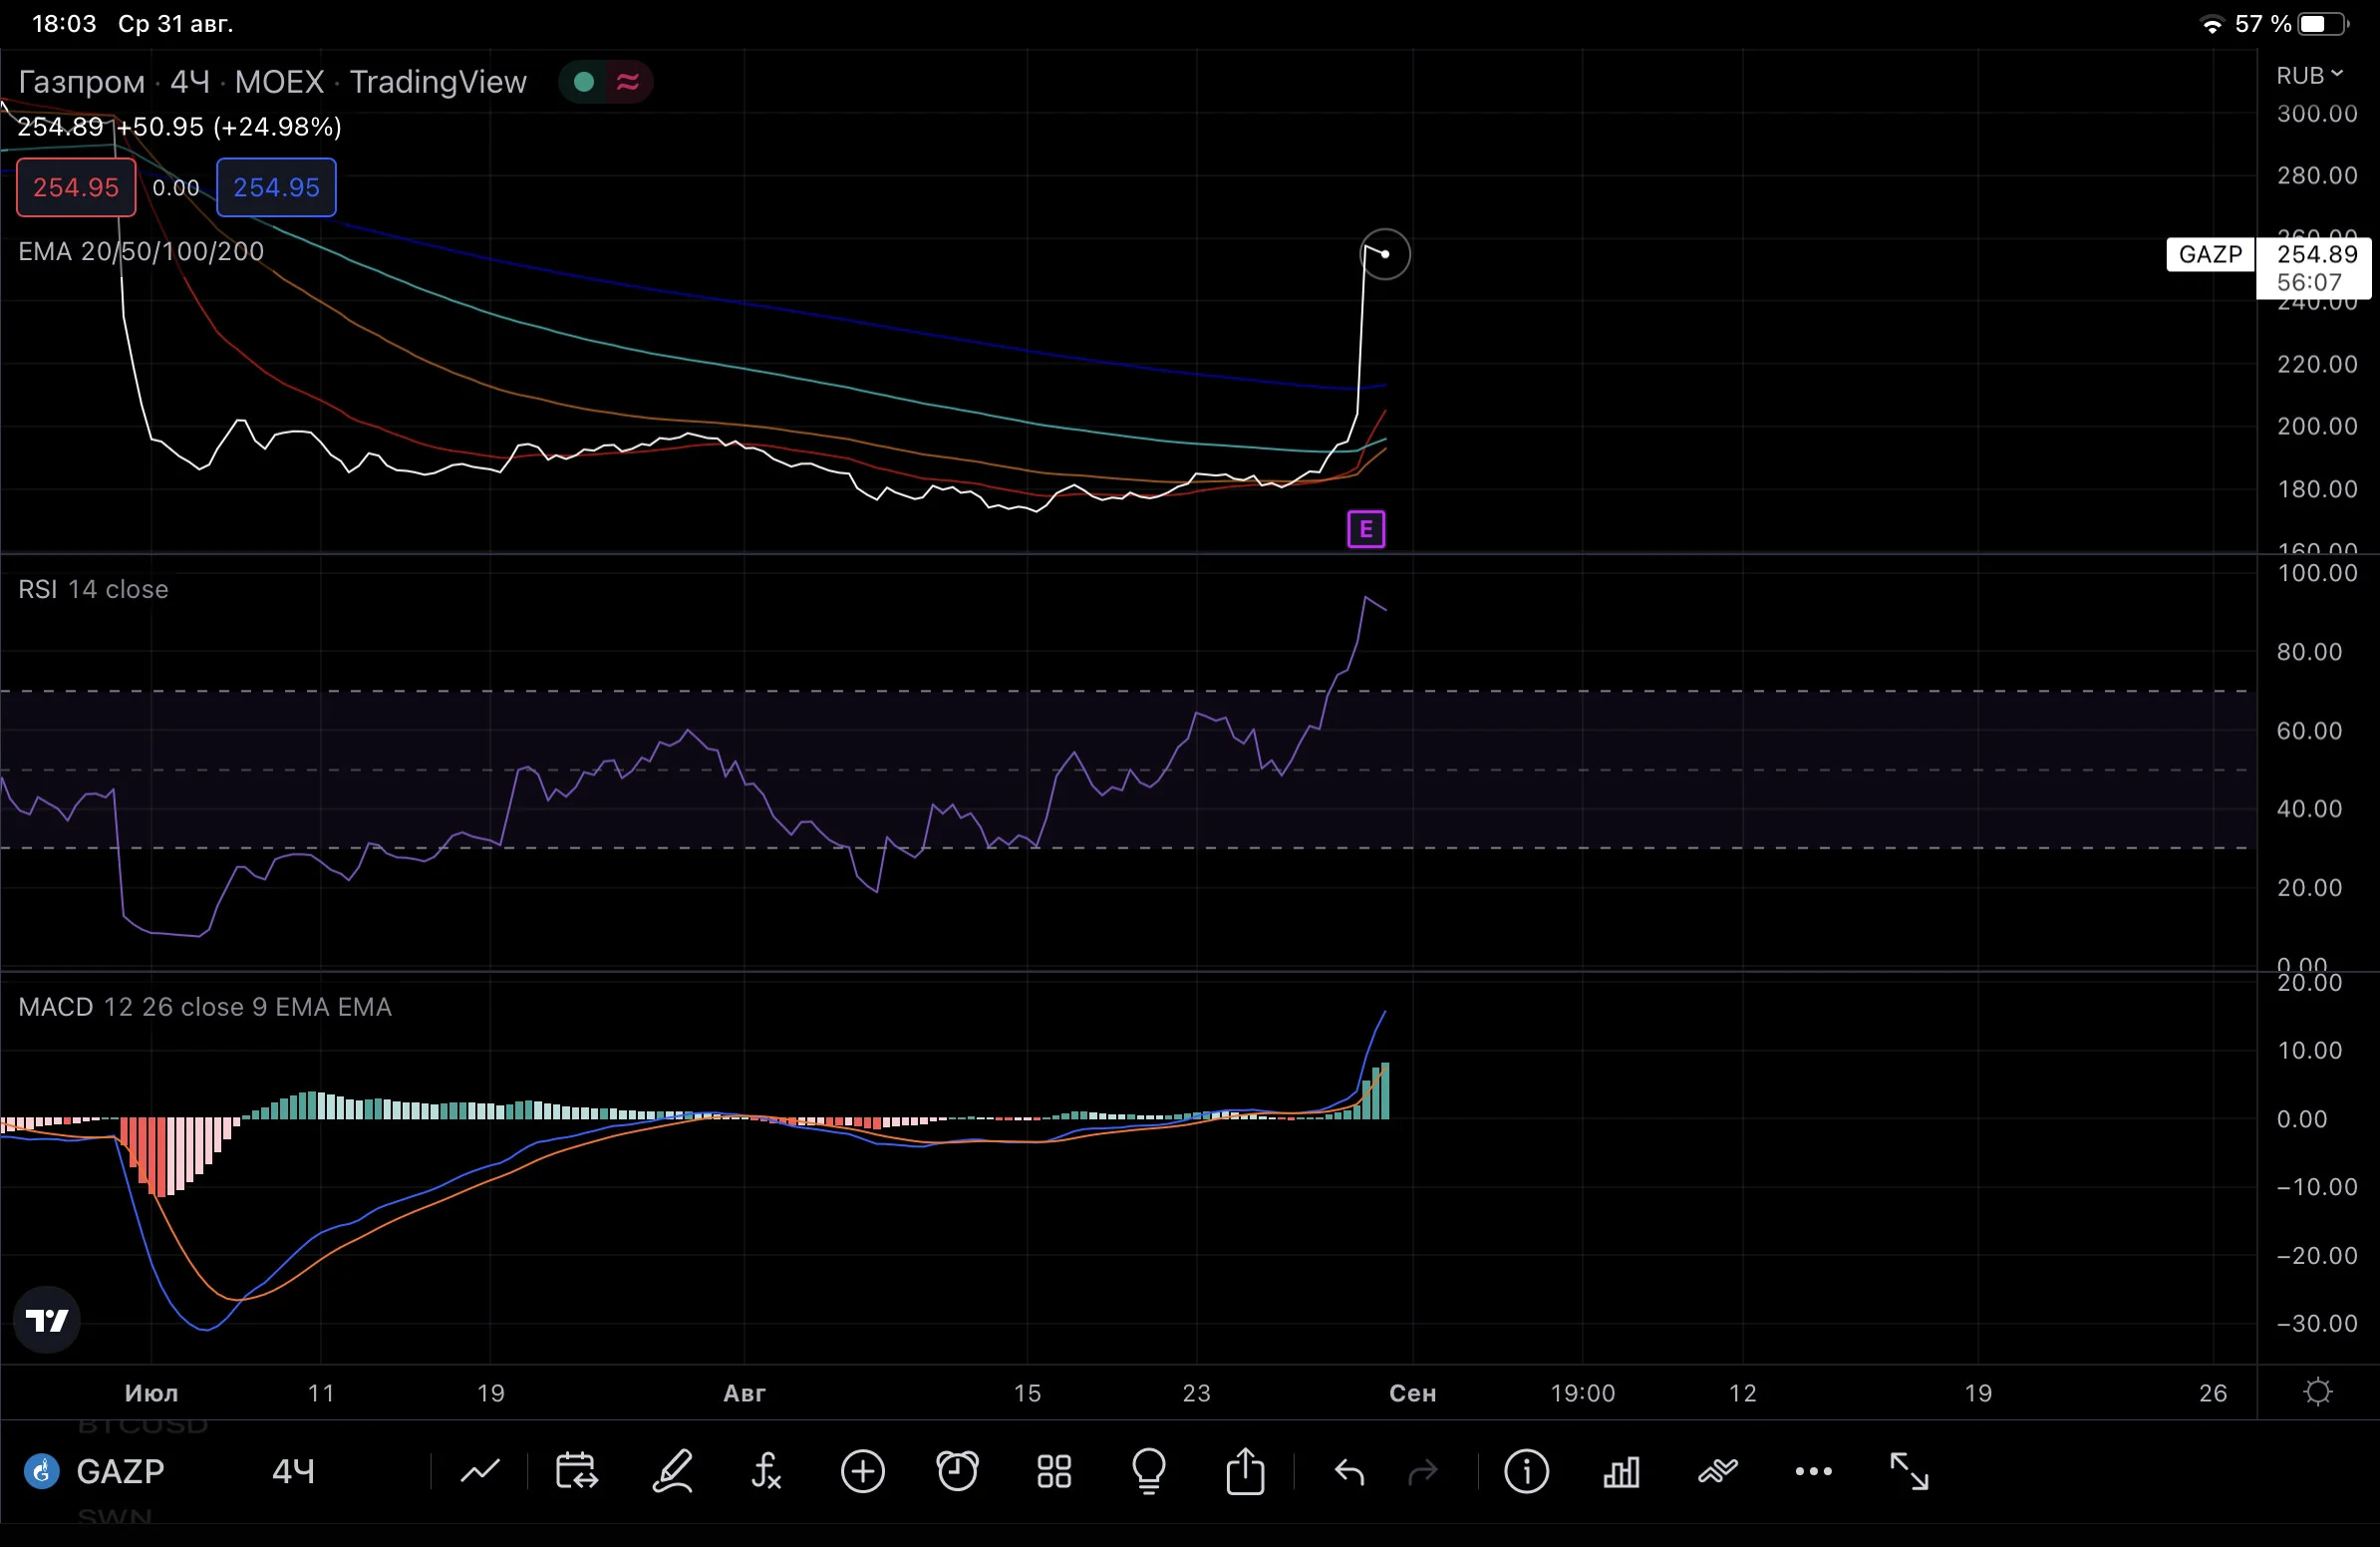The image size is (2380, 1547).
Task: Tap the GAZP price label on scale
Action: [2211, 254]
